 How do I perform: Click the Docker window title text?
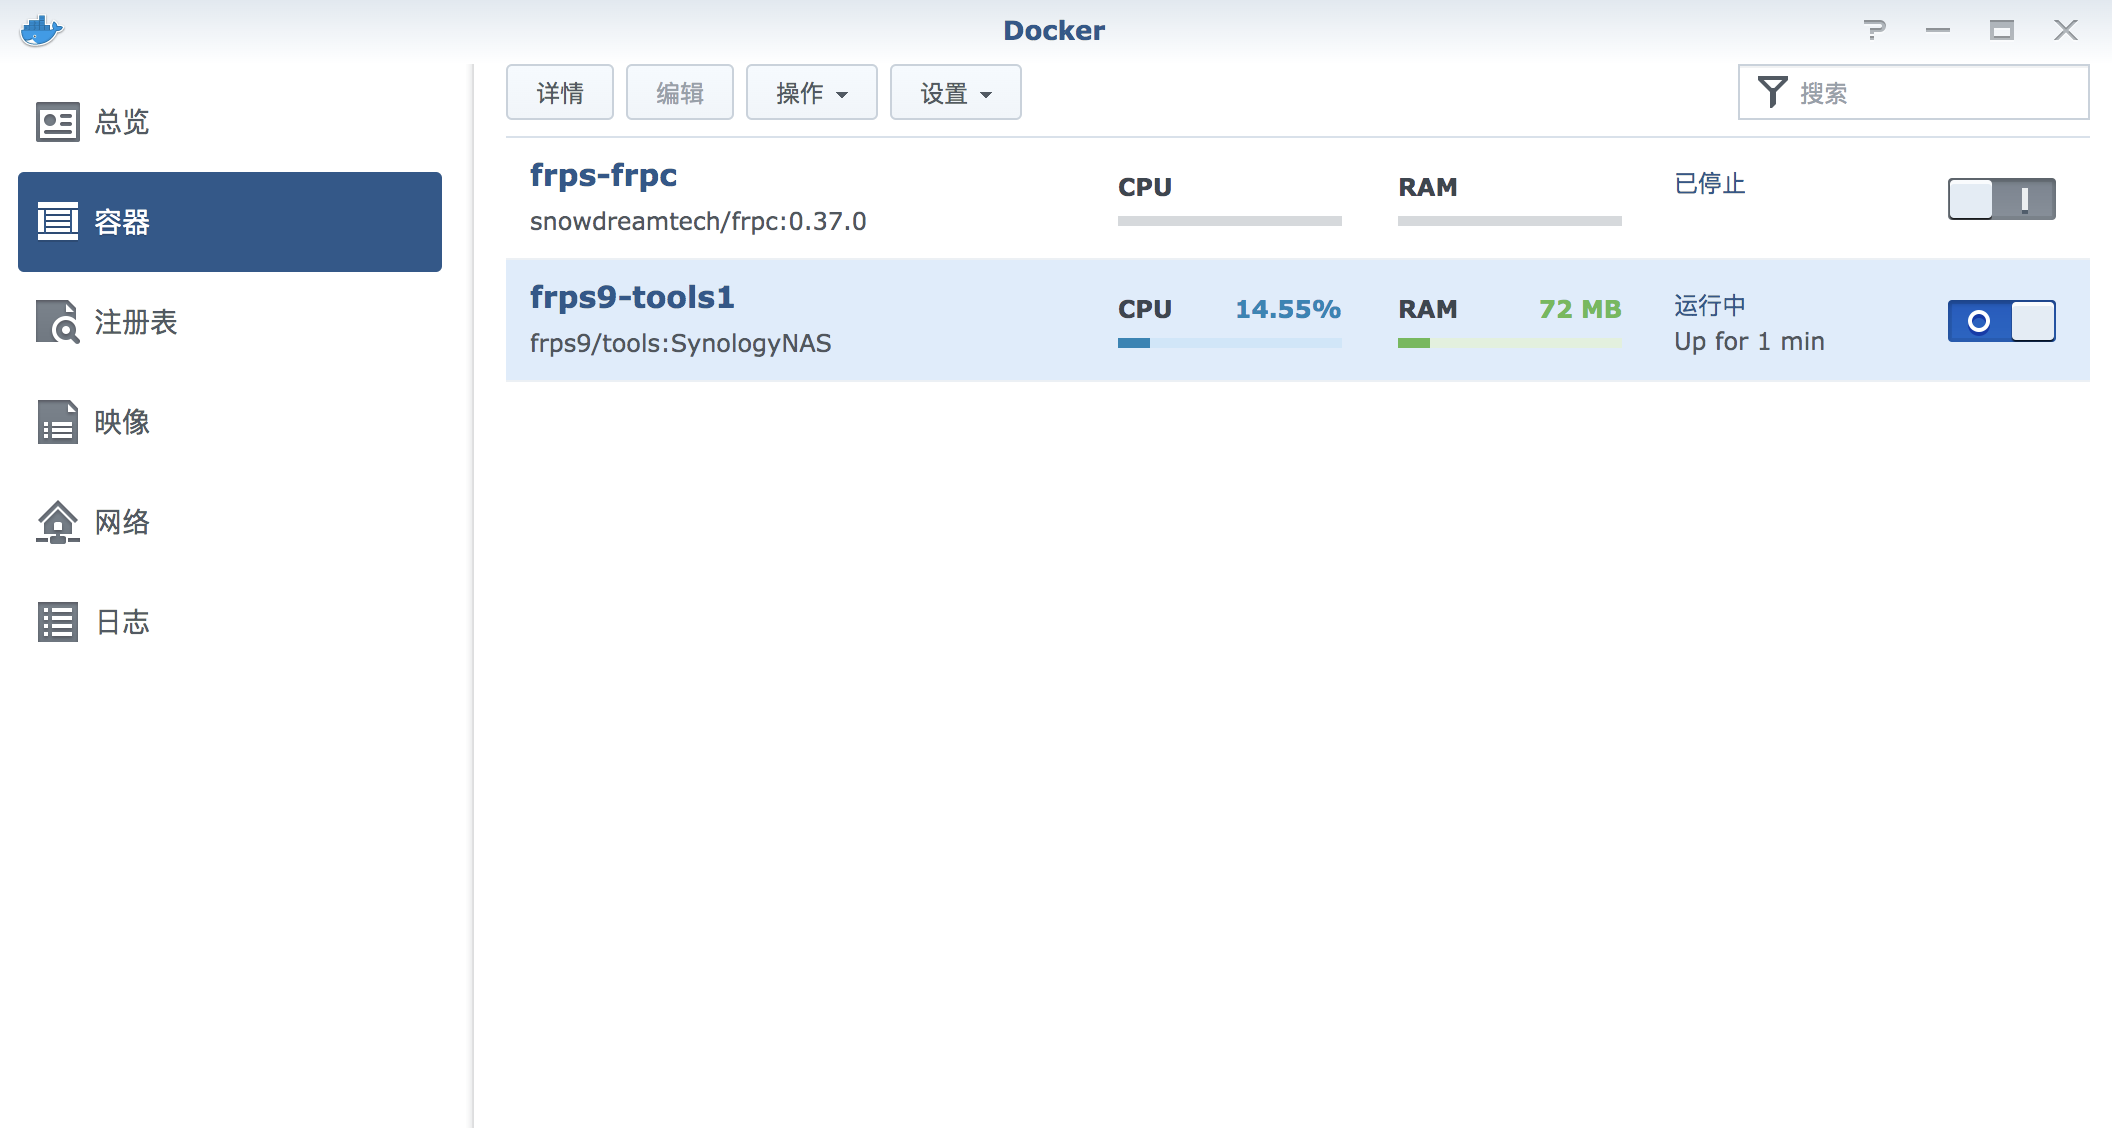point(1054,30)
